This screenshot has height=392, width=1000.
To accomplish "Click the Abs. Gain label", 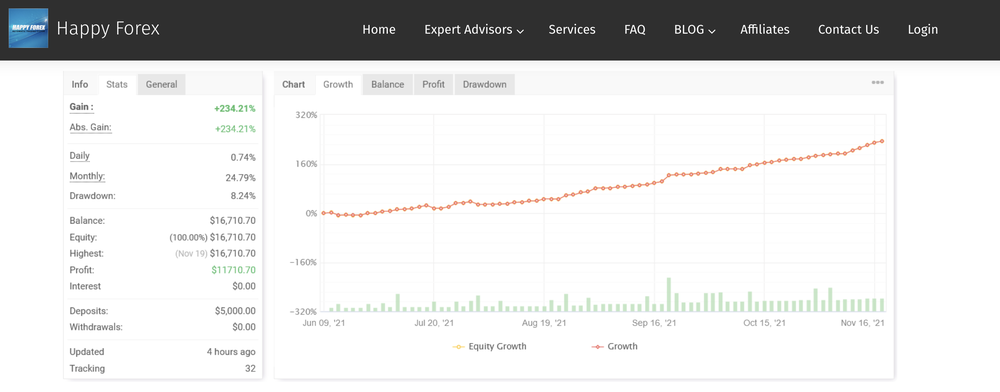I will 91,127.
